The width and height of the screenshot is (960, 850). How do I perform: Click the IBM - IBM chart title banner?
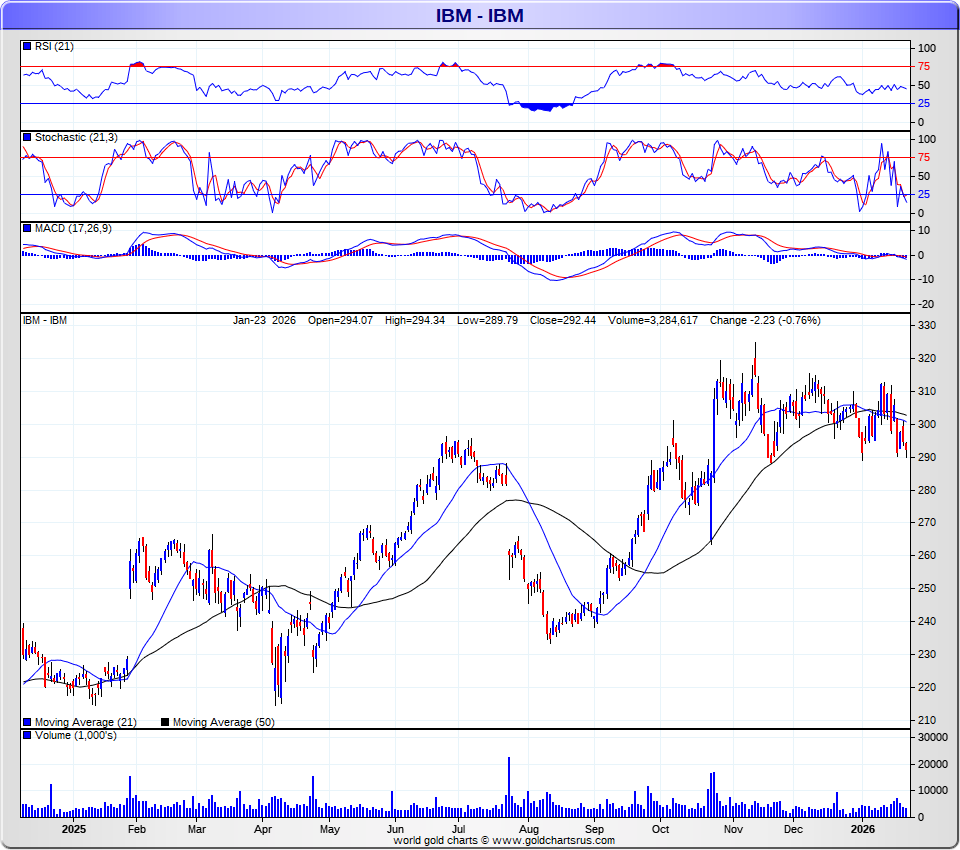480,15
